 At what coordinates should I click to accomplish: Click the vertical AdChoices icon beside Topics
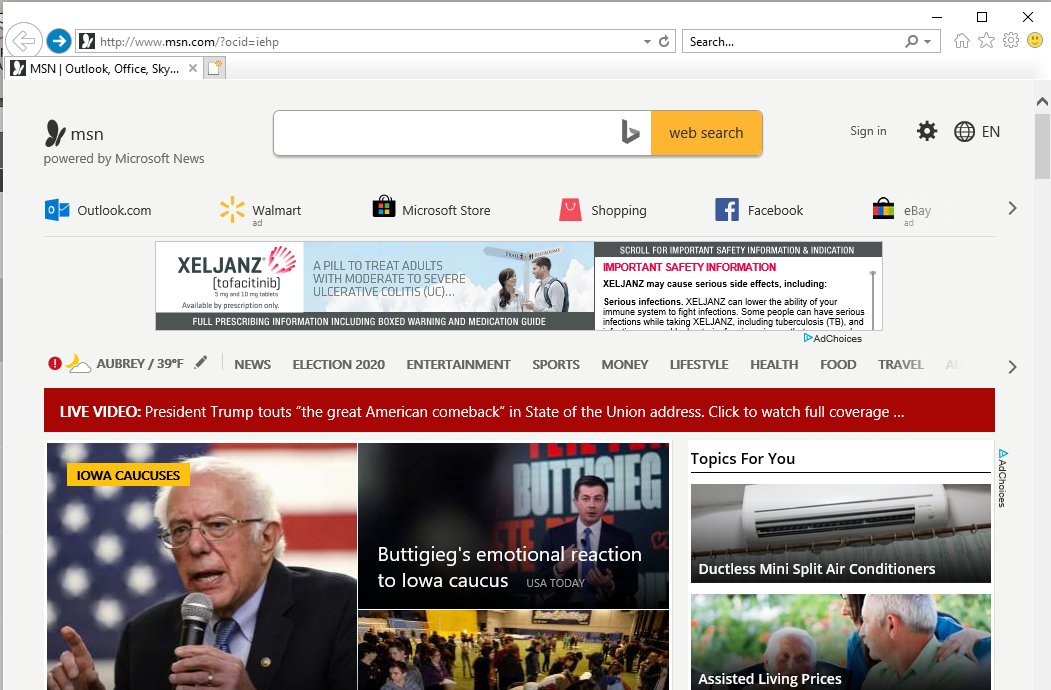1003,477
